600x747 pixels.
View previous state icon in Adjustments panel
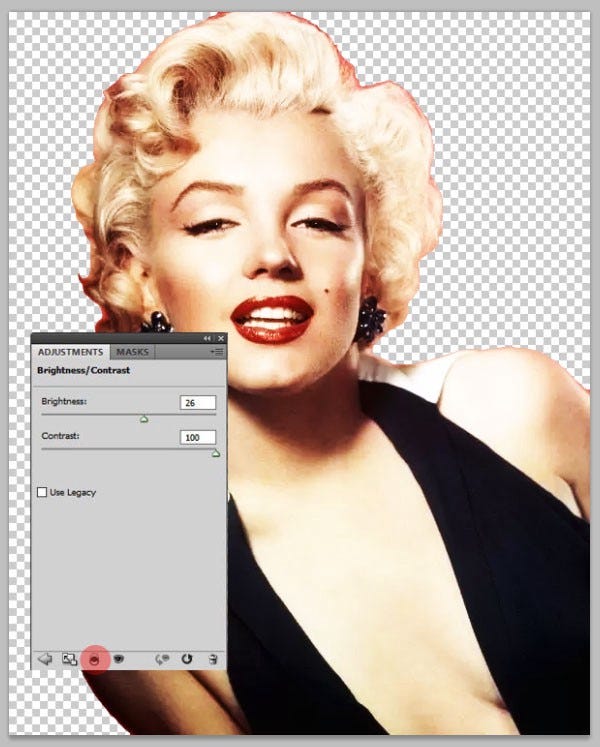coord(163,659)
